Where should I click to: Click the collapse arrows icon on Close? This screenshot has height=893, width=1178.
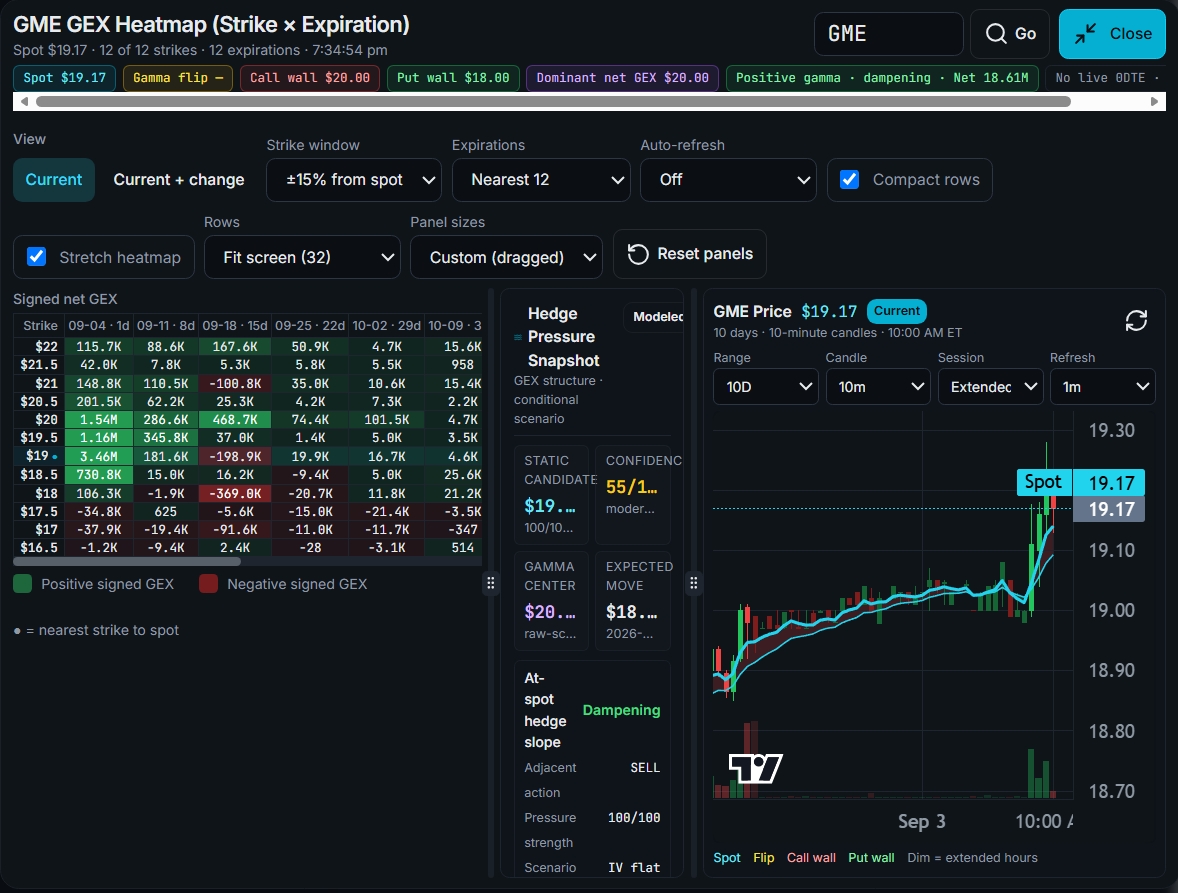(x=1084, y=34)
